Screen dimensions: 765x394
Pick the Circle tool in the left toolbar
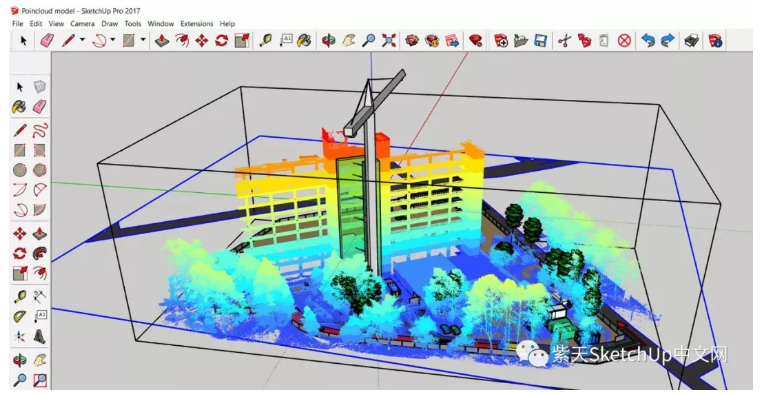pos(20,170)
